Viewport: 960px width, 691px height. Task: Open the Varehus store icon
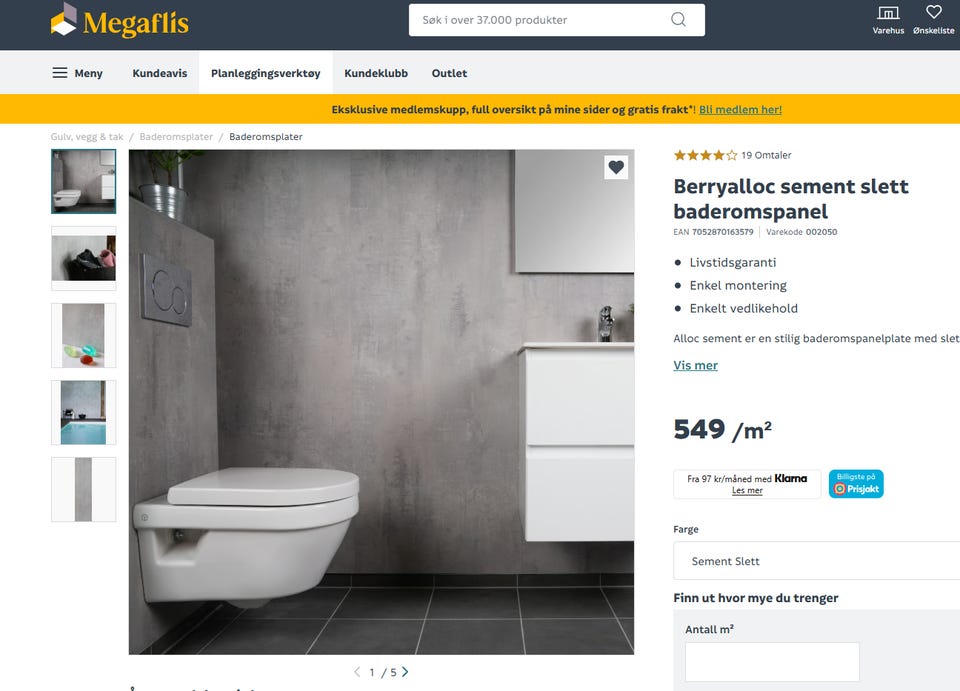(x=888, y=19)
